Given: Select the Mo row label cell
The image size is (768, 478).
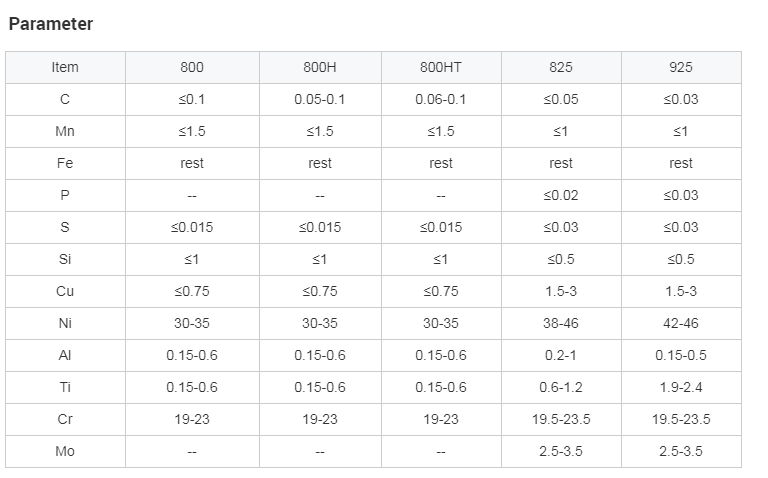Looking at the screenshot, I should [65, 451].
